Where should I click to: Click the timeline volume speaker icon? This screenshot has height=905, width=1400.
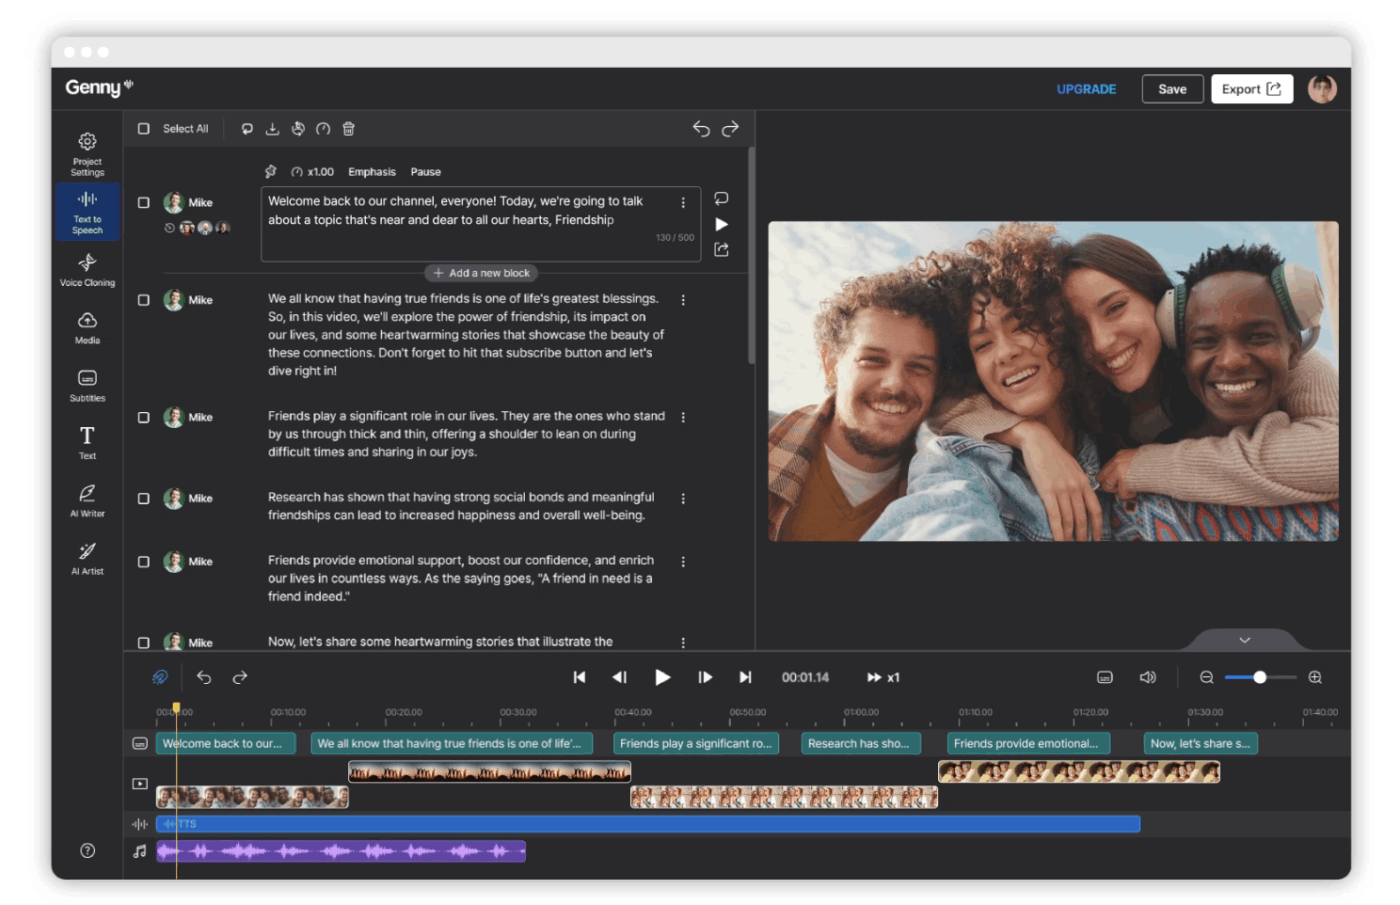pos(1147,677)
